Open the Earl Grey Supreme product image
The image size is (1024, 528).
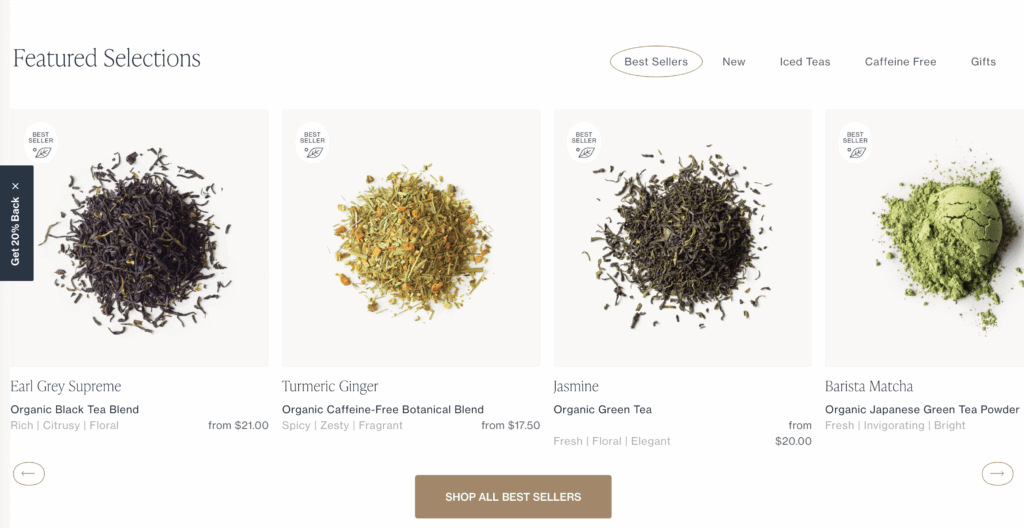pos(140,238)
